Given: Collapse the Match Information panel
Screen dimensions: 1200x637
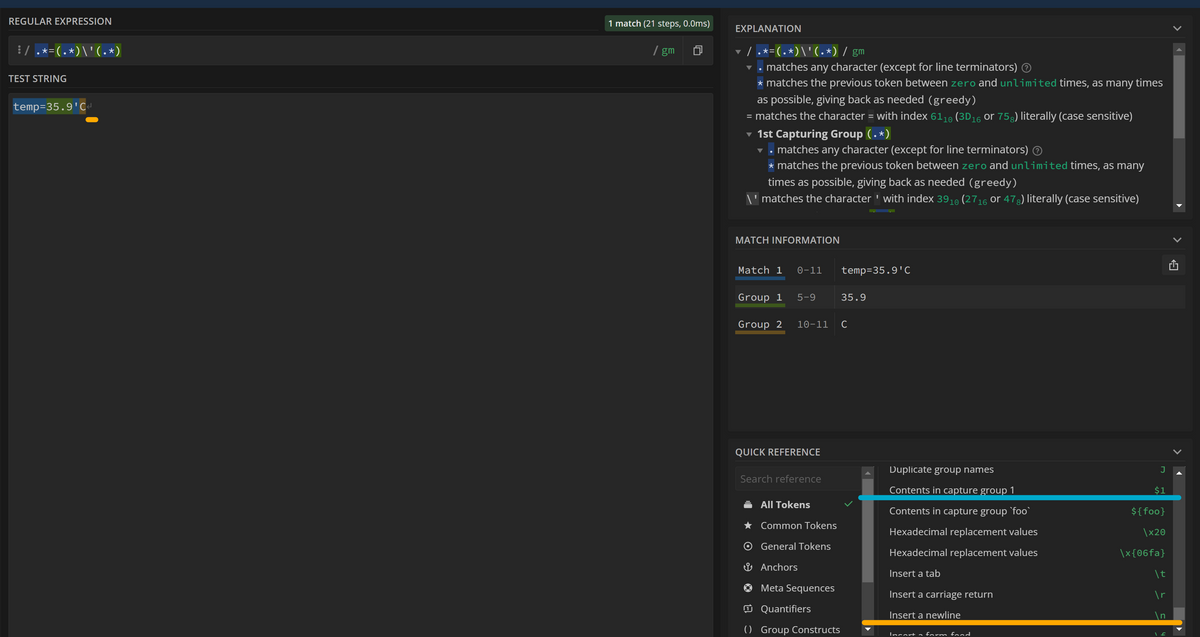Looking at the screenshot, I should [x=1177, y=240].
